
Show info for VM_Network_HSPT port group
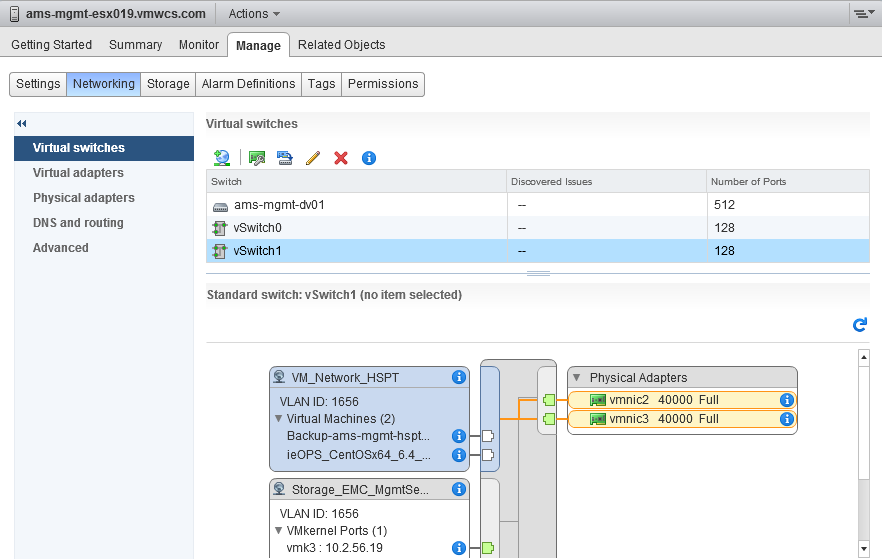click(459, 377)
